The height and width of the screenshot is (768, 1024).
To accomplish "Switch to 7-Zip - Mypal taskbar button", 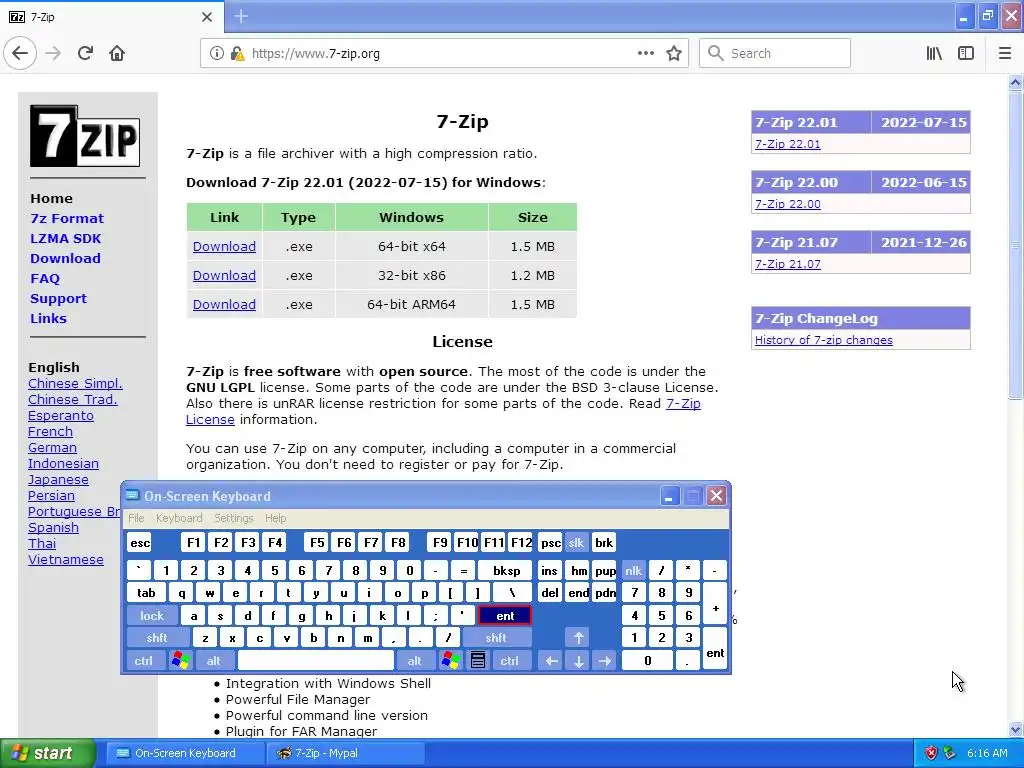I will pyautogui.click(x=346, y=753).
